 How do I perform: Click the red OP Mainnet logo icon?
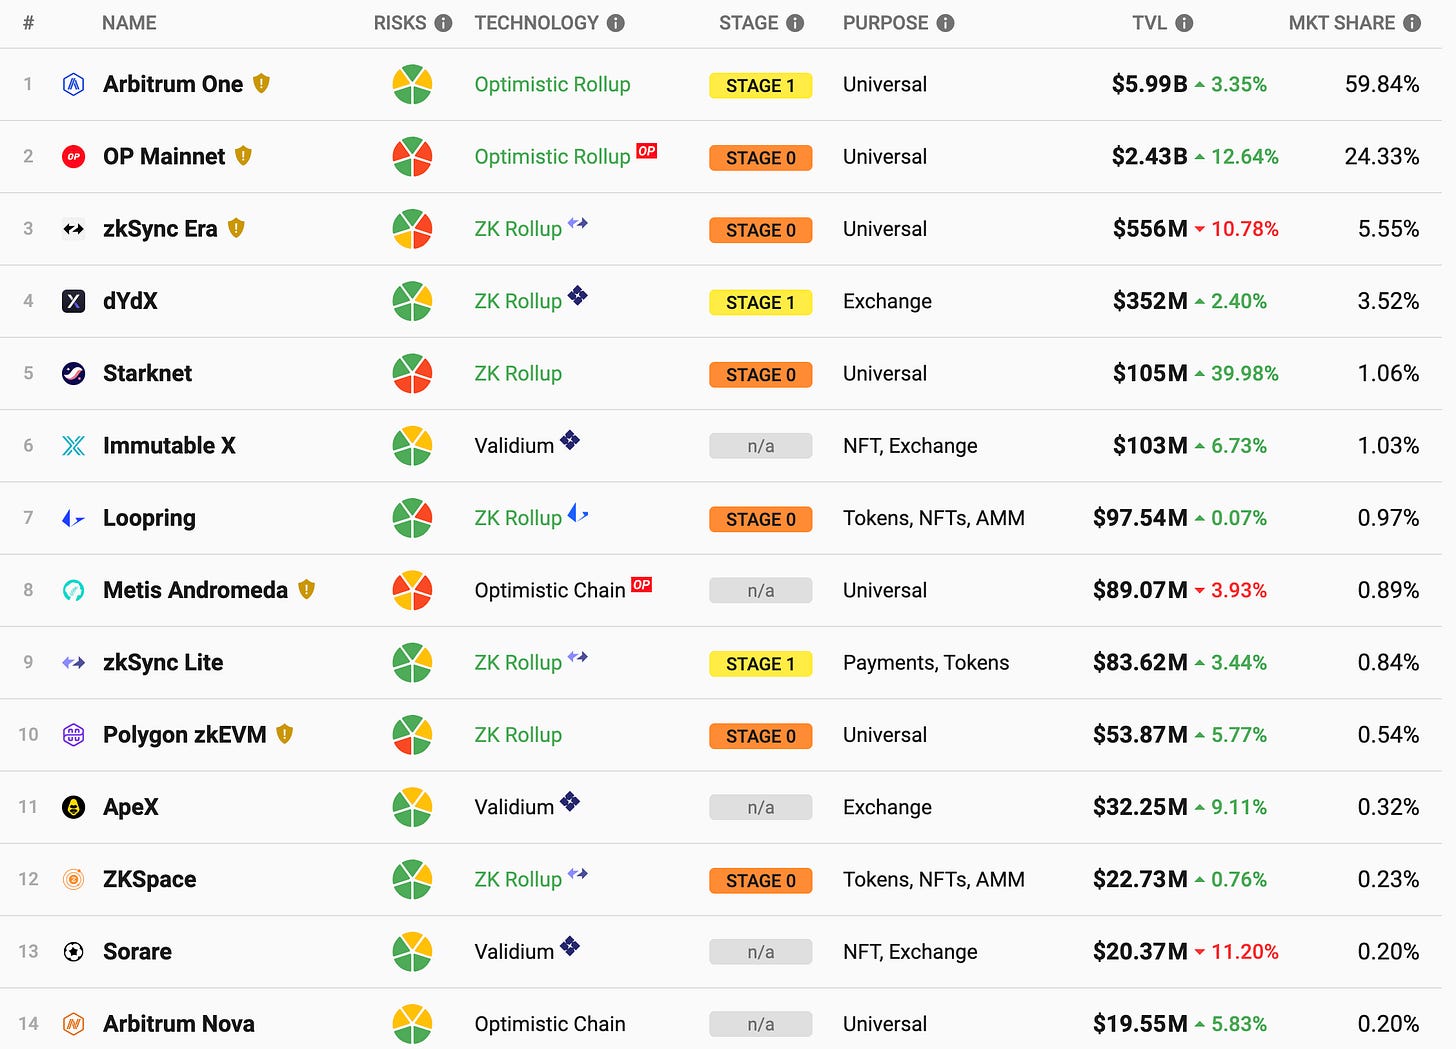(73, 157)
